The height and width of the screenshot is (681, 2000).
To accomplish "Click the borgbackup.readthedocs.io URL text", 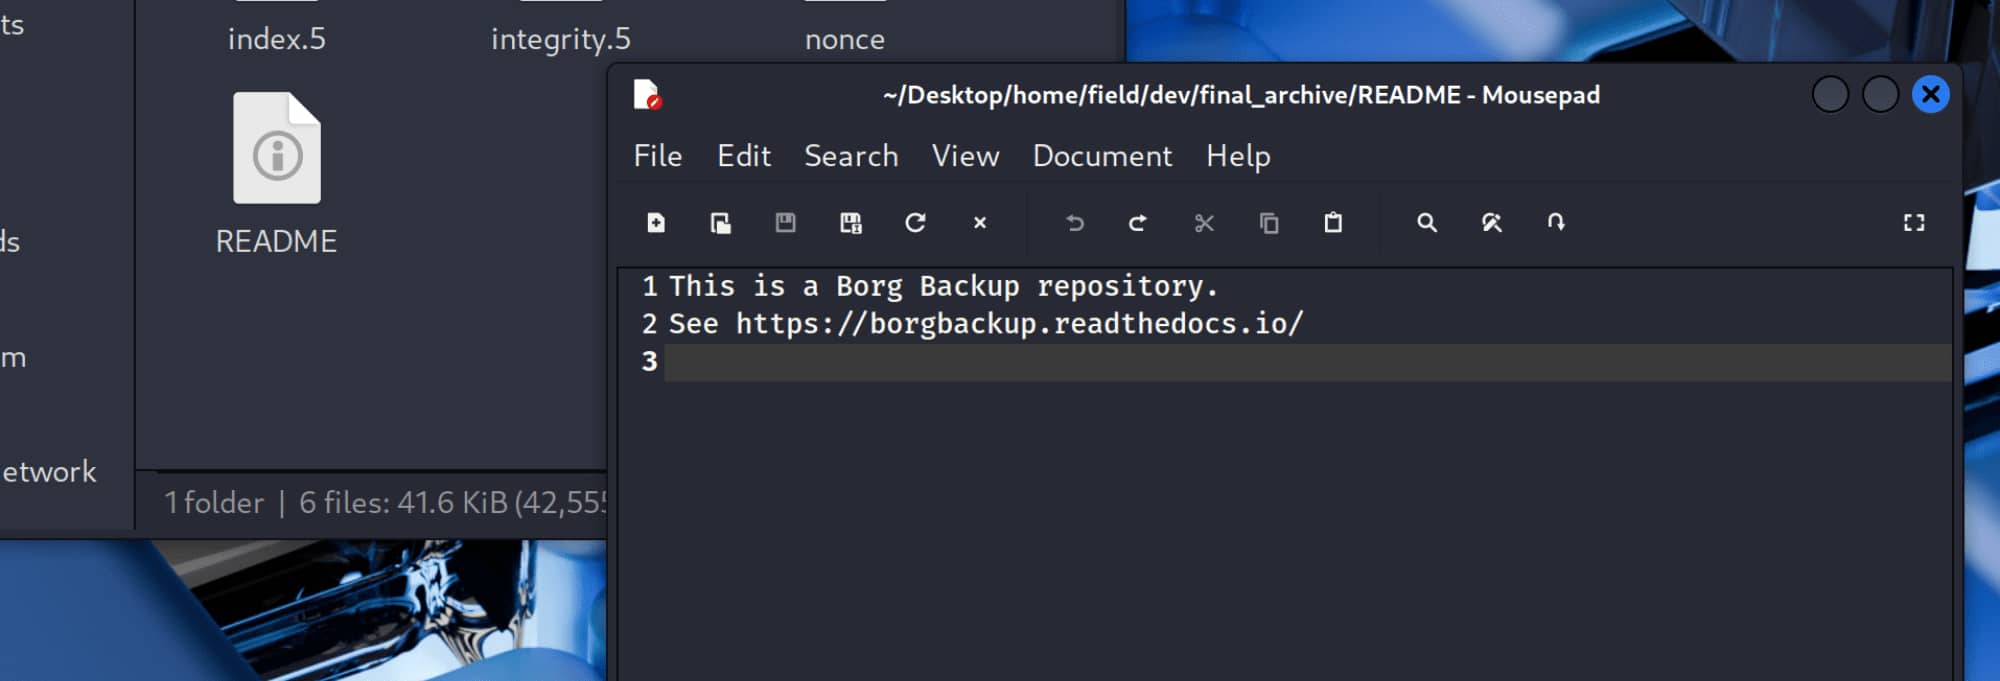I will click(1019, 324).
